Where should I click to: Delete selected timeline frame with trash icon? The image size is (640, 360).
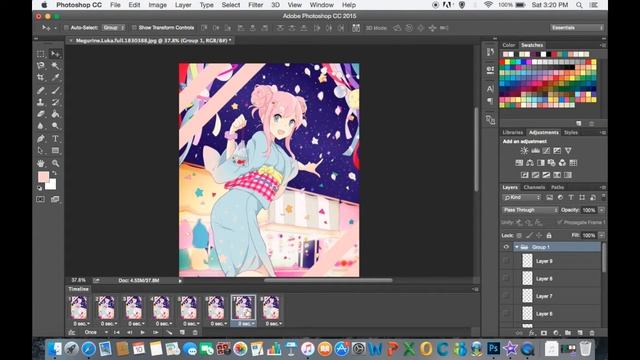195,332
